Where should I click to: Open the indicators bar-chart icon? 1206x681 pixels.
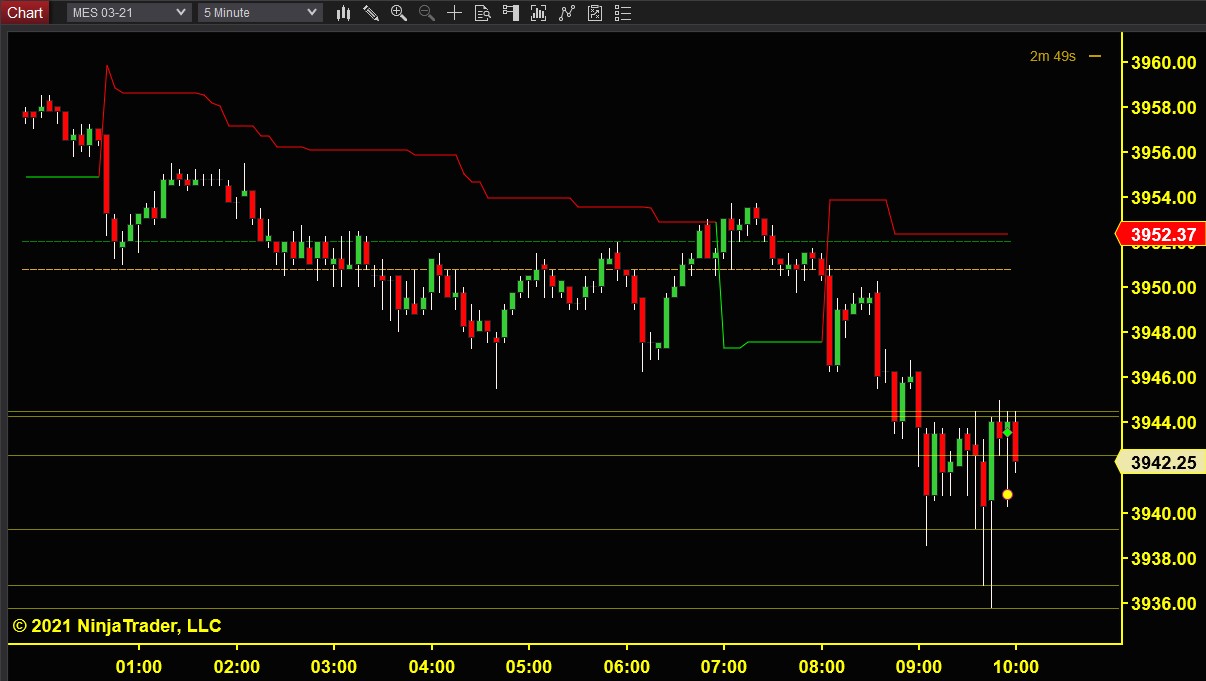coord(539,12)
